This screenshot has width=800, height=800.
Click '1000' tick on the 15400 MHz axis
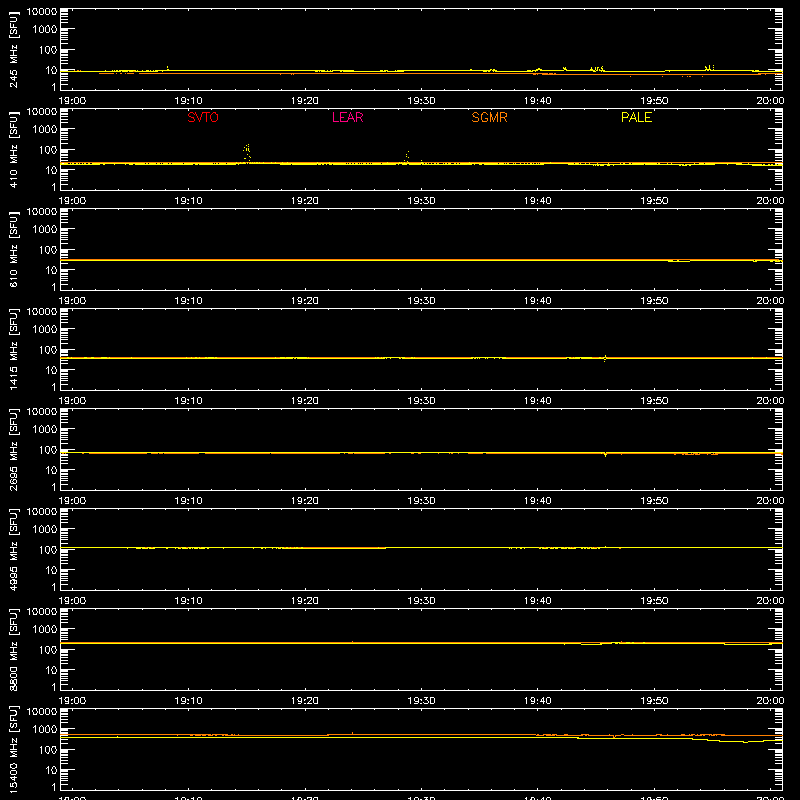45,730
